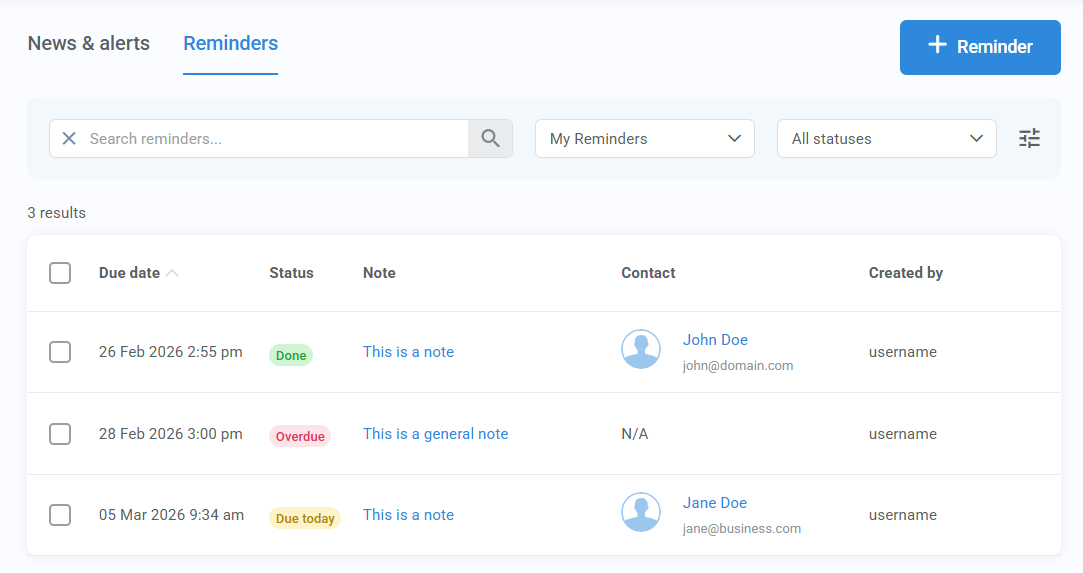Click the N/A contact cell

tap(635, 434)
